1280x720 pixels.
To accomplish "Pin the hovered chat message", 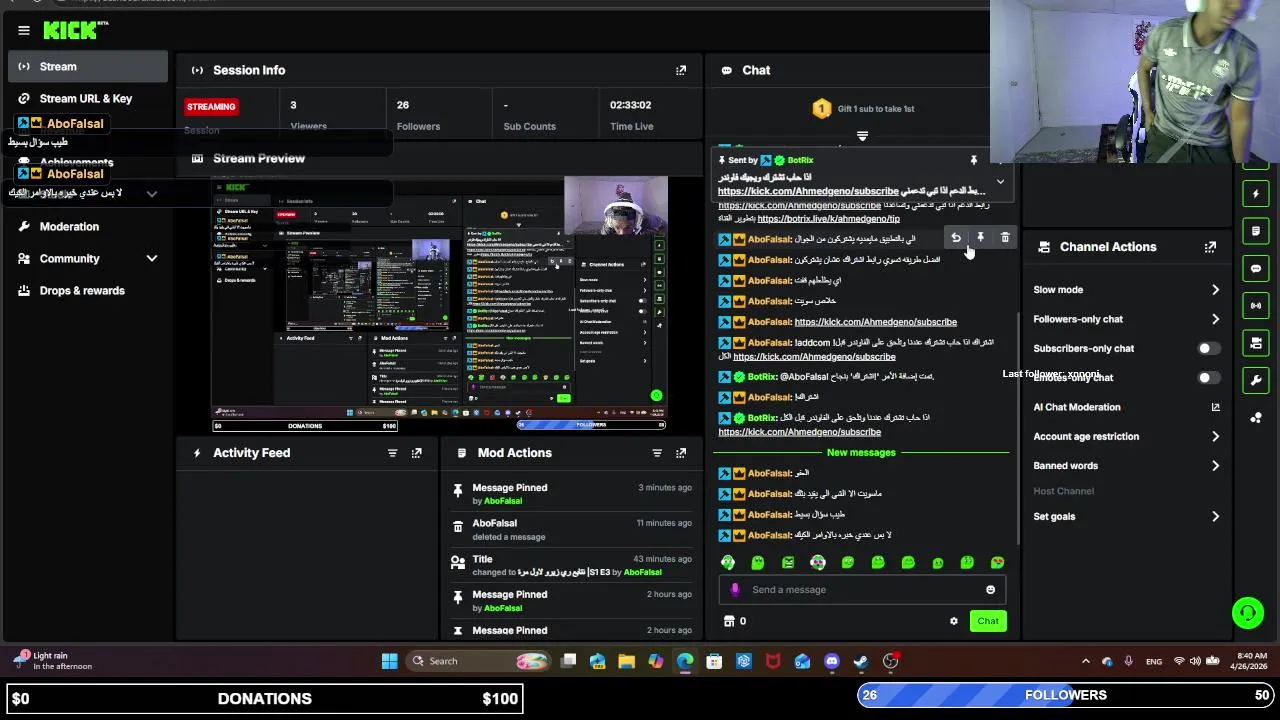I will pos(981,238).
